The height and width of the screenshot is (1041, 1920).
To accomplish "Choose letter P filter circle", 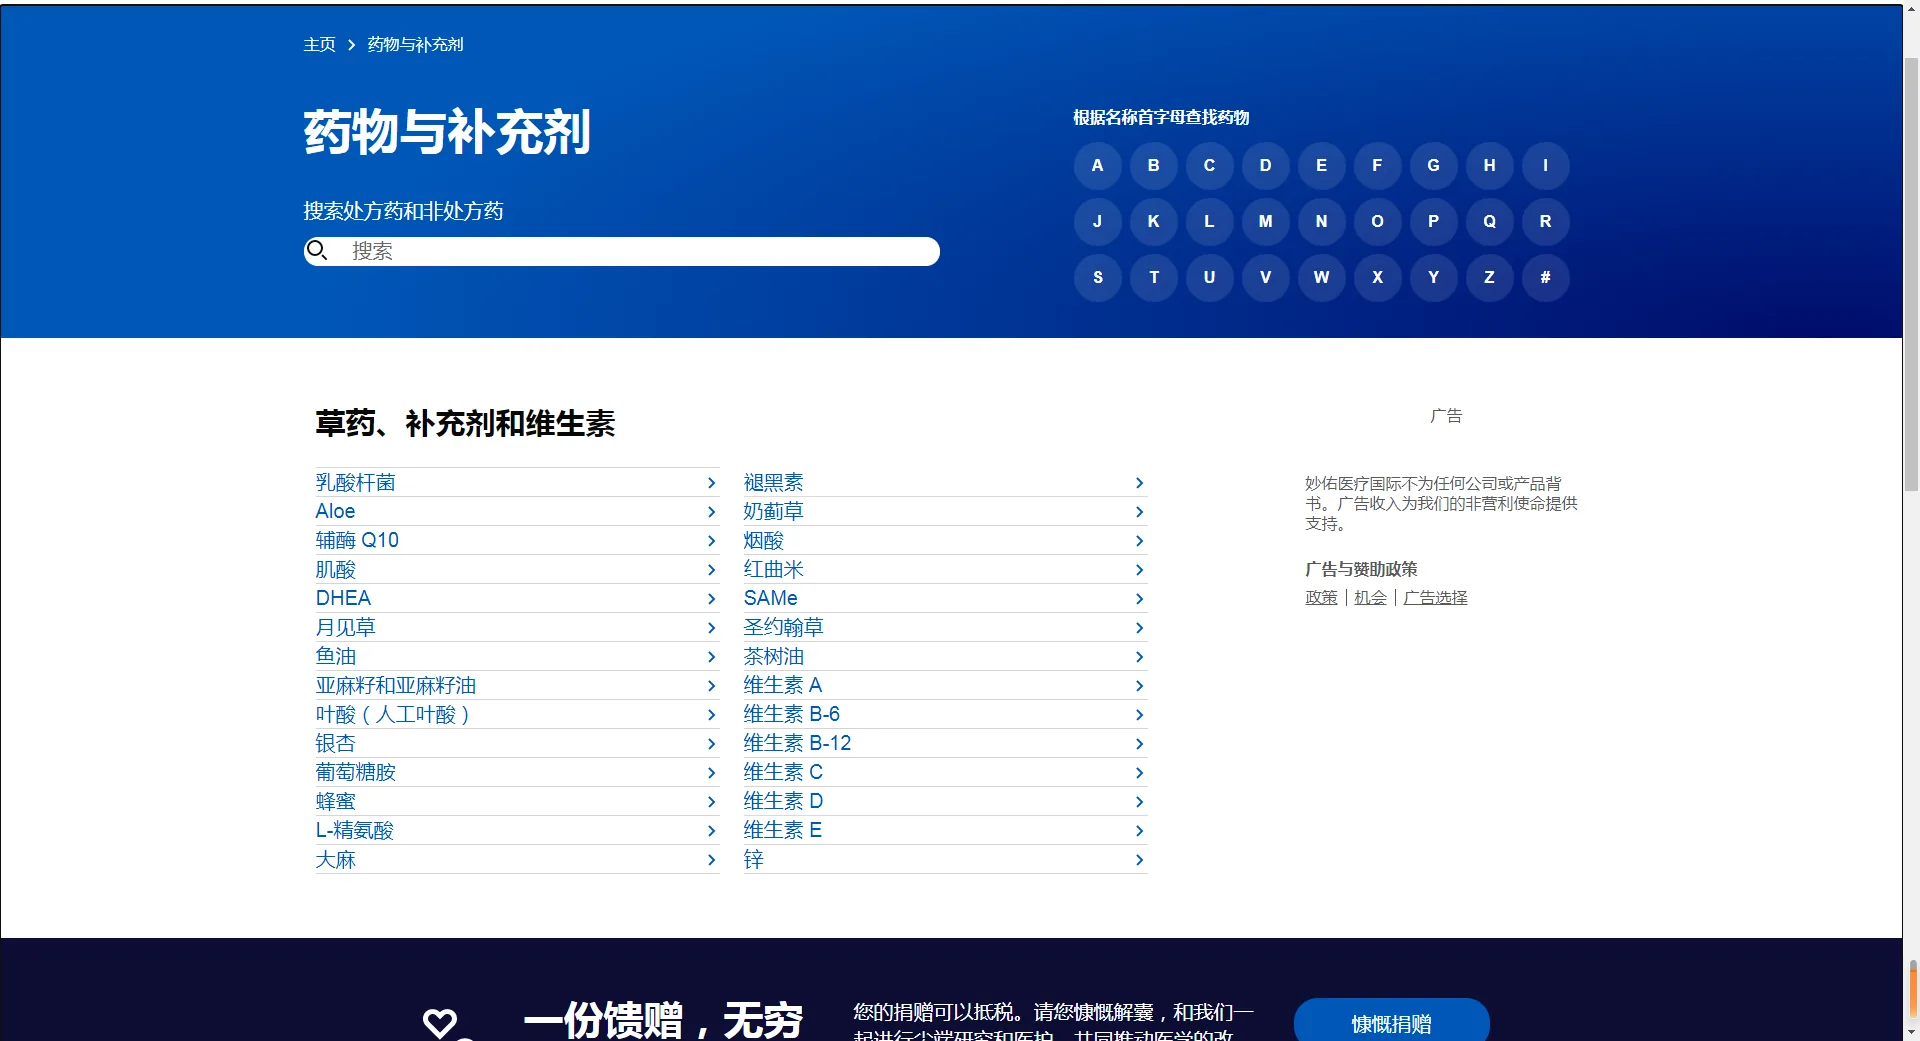I will coord(1433,221).
